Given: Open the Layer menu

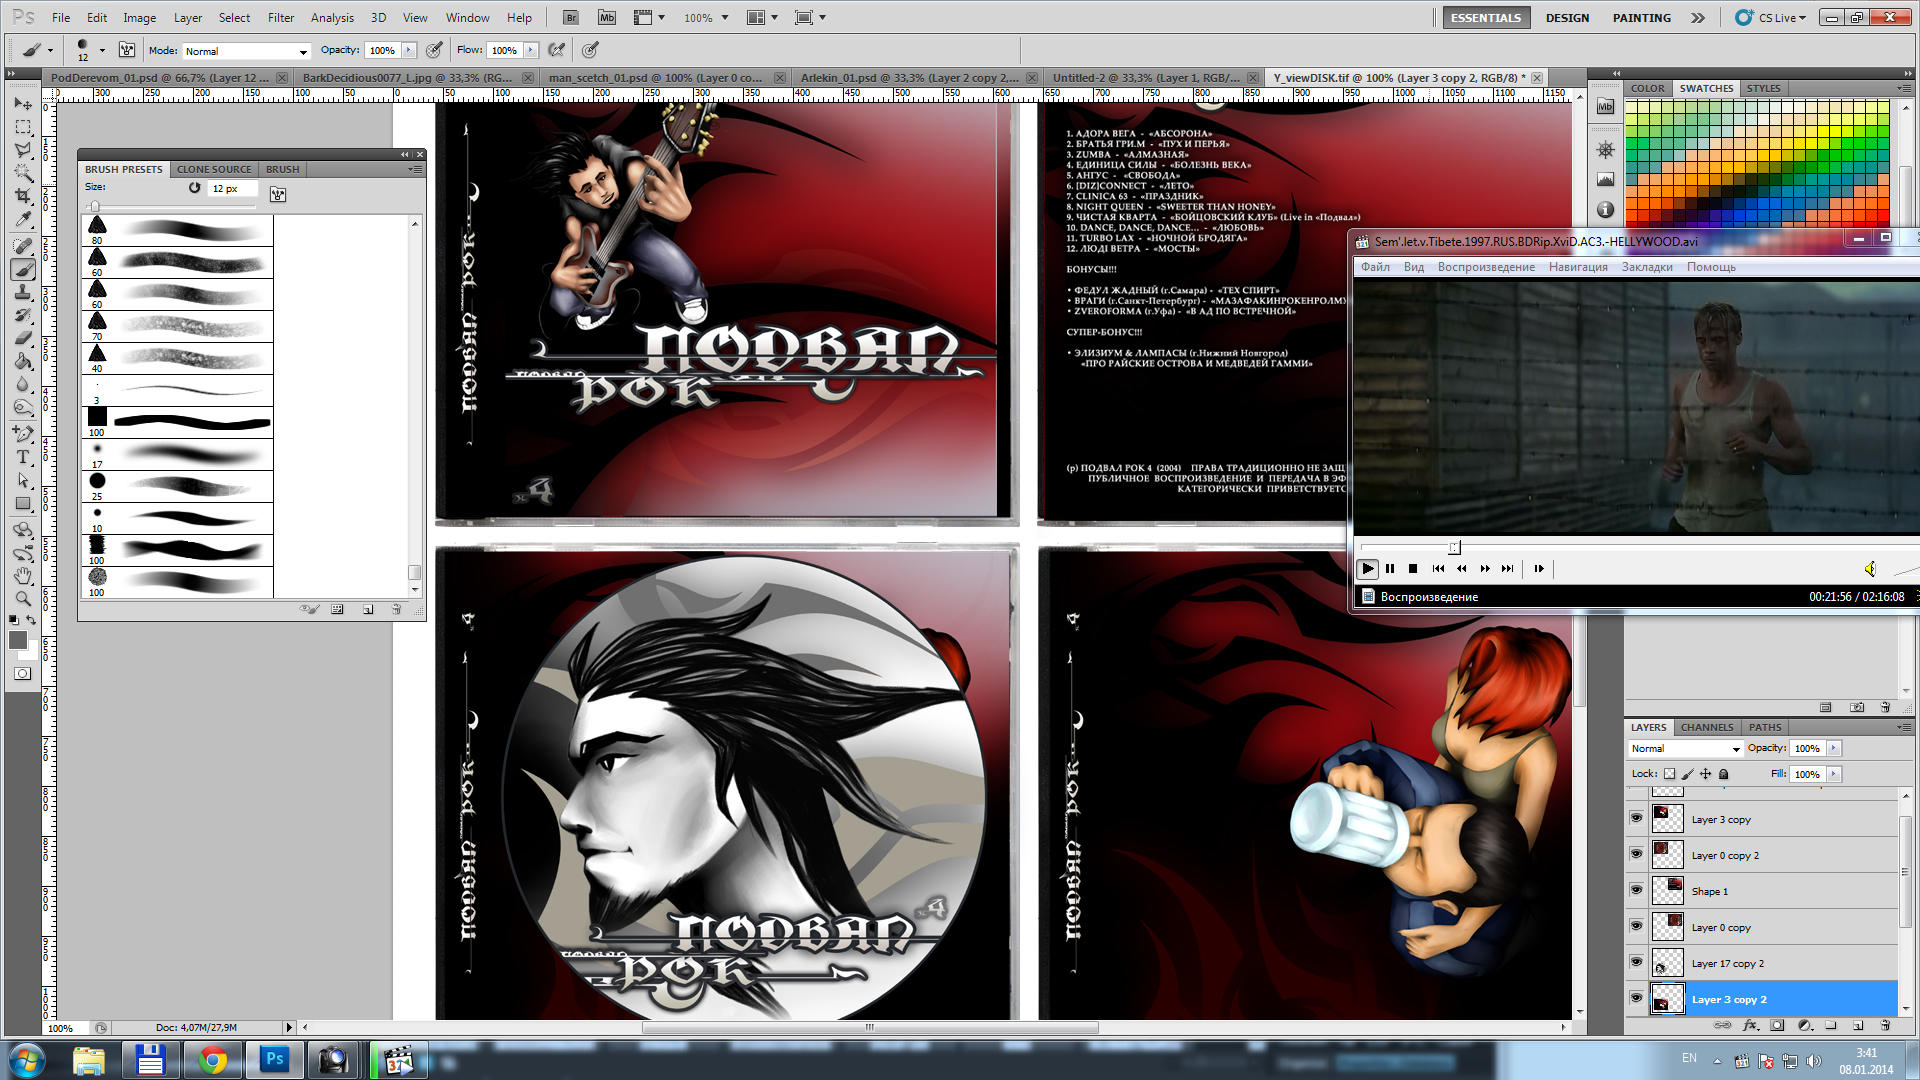Looking at the screenshot, I should [187, 17].
